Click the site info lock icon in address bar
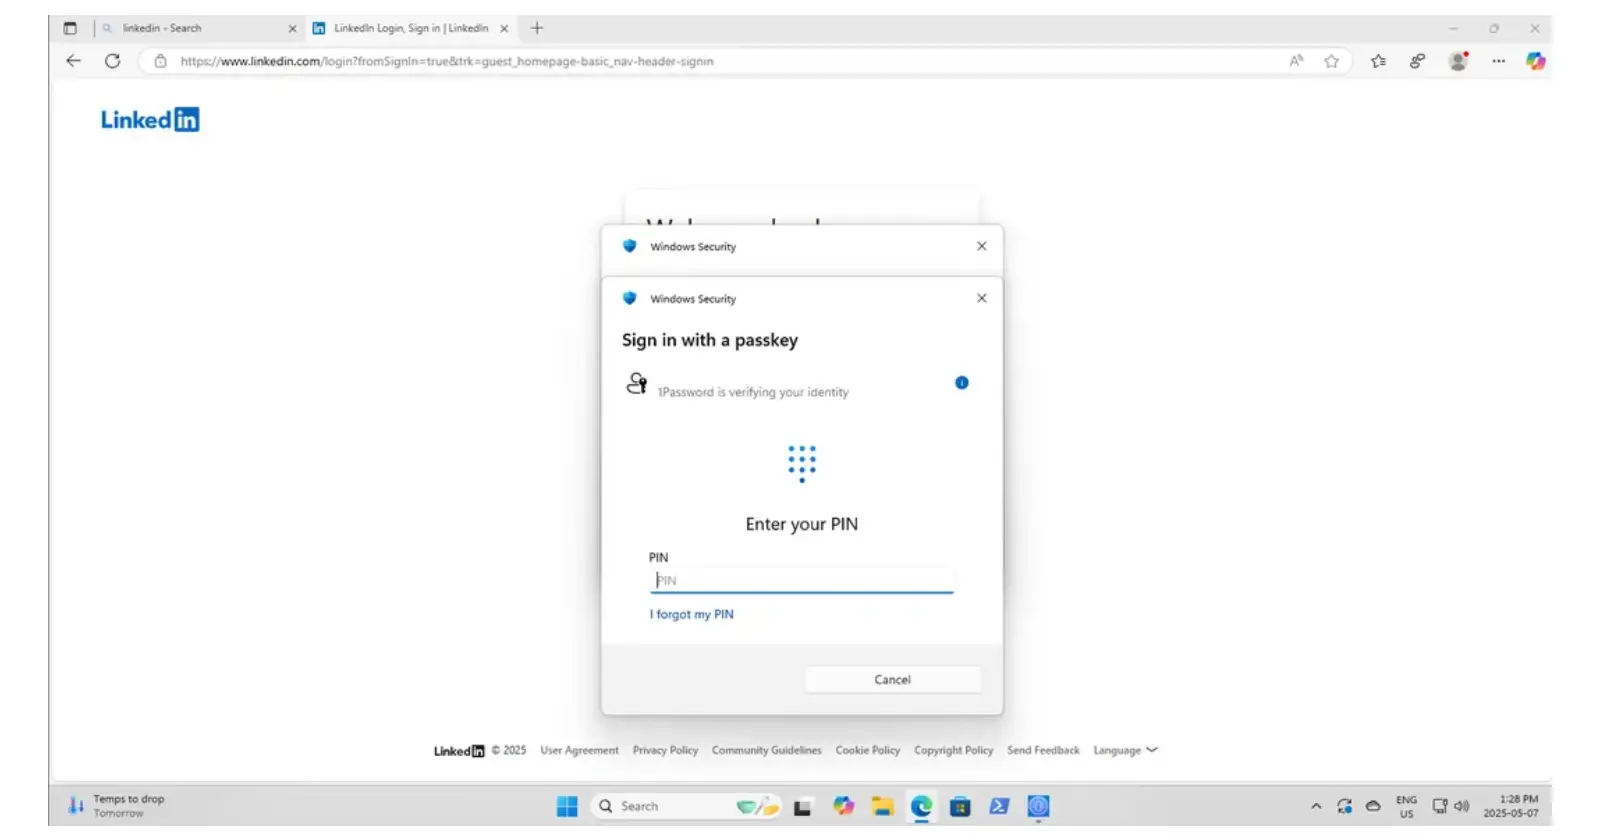1600x840 pixels. [160, 61]
